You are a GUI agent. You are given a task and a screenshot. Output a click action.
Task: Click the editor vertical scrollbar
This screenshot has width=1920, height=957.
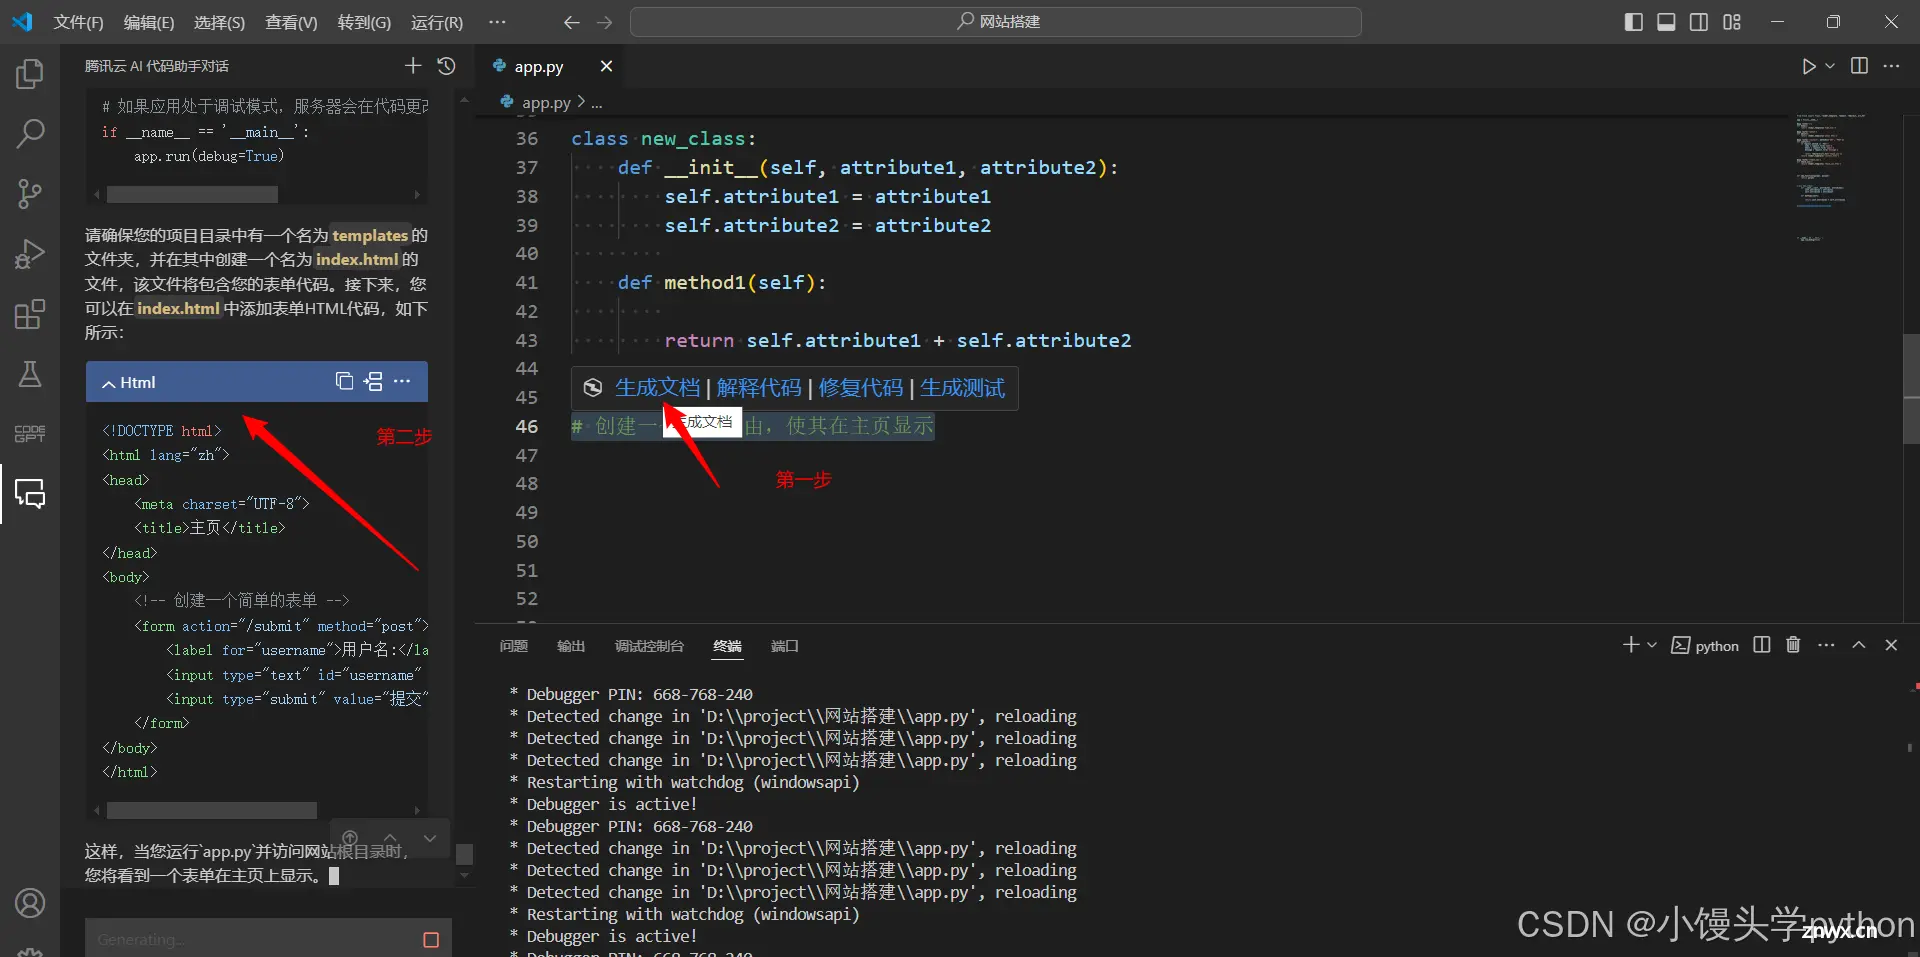1911,390
